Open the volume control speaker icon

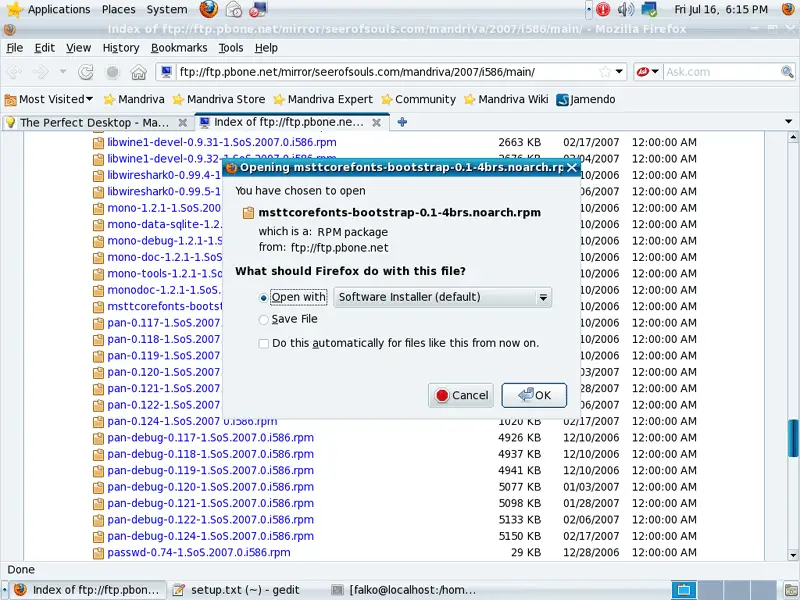click(626, 9)
